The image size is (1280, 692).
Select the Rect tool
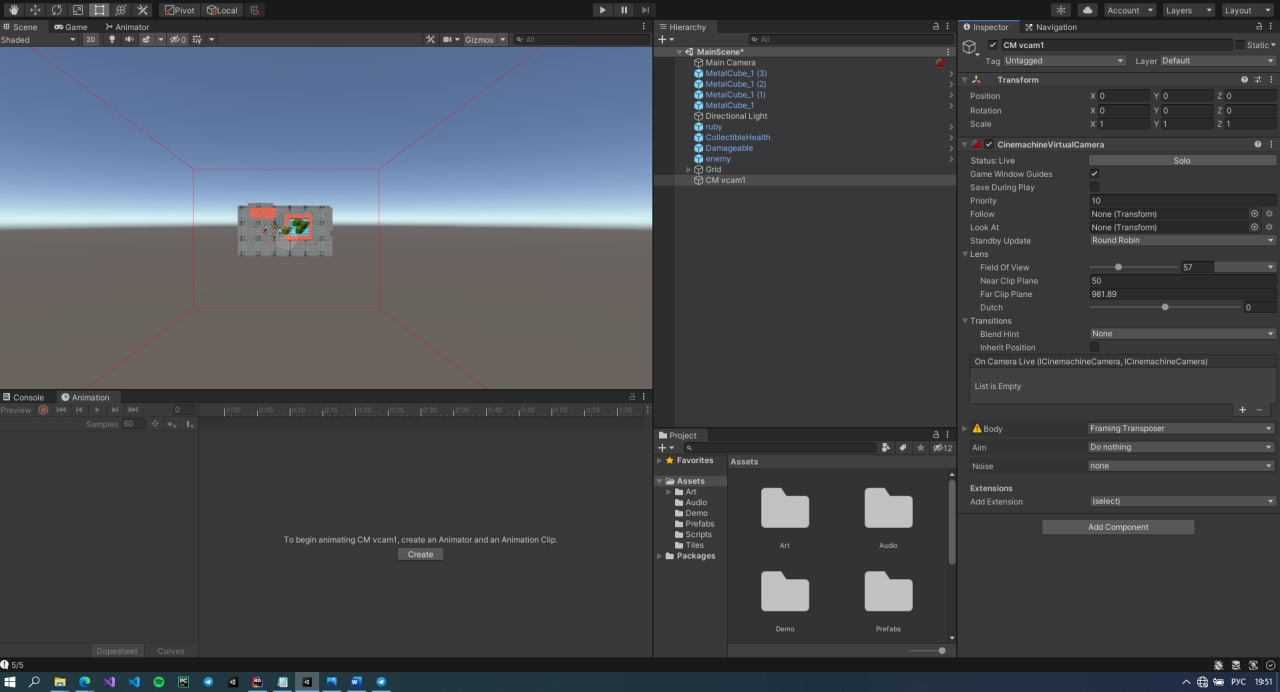pos(100,10)
